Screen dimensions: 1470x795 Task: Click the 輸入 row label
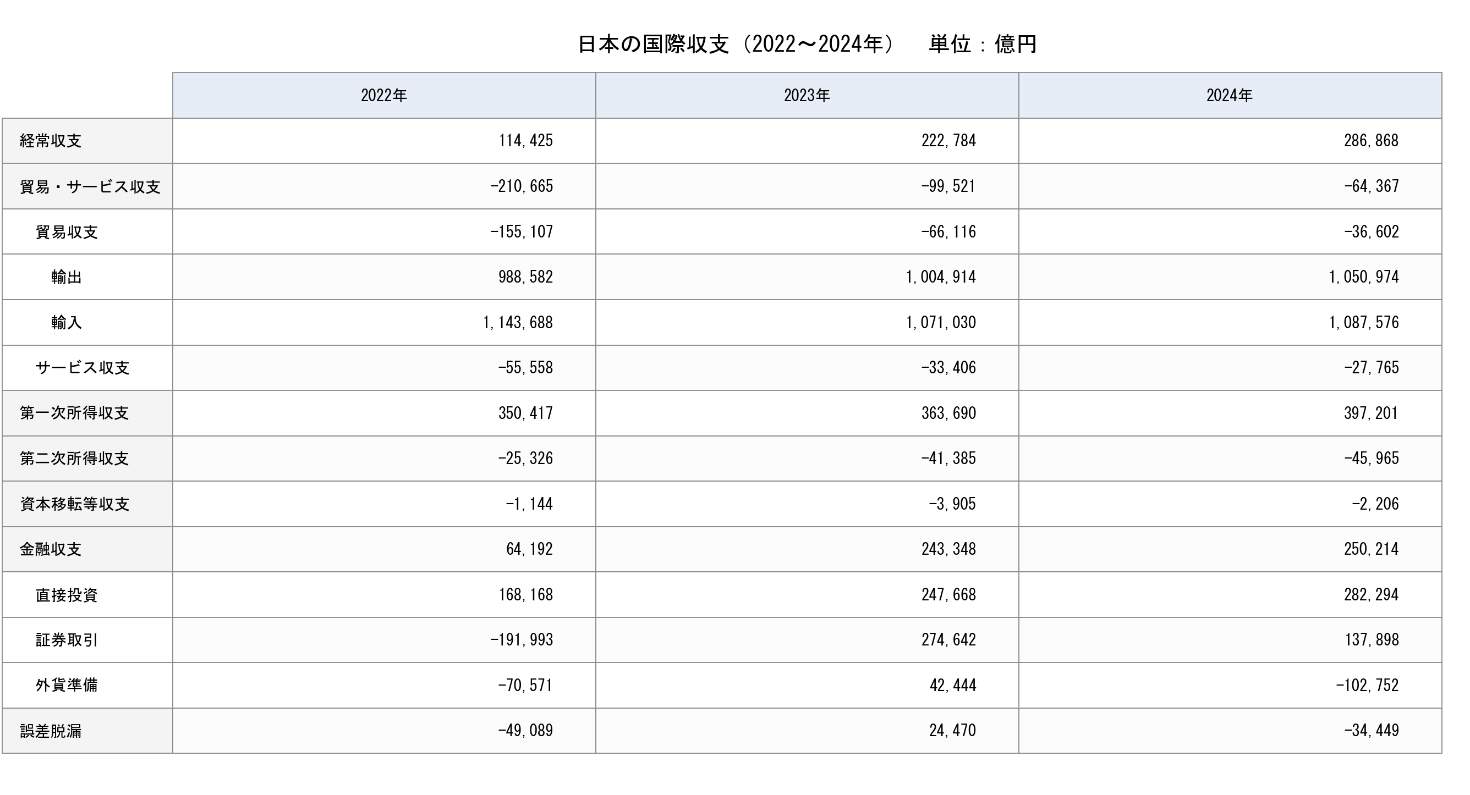67,323
